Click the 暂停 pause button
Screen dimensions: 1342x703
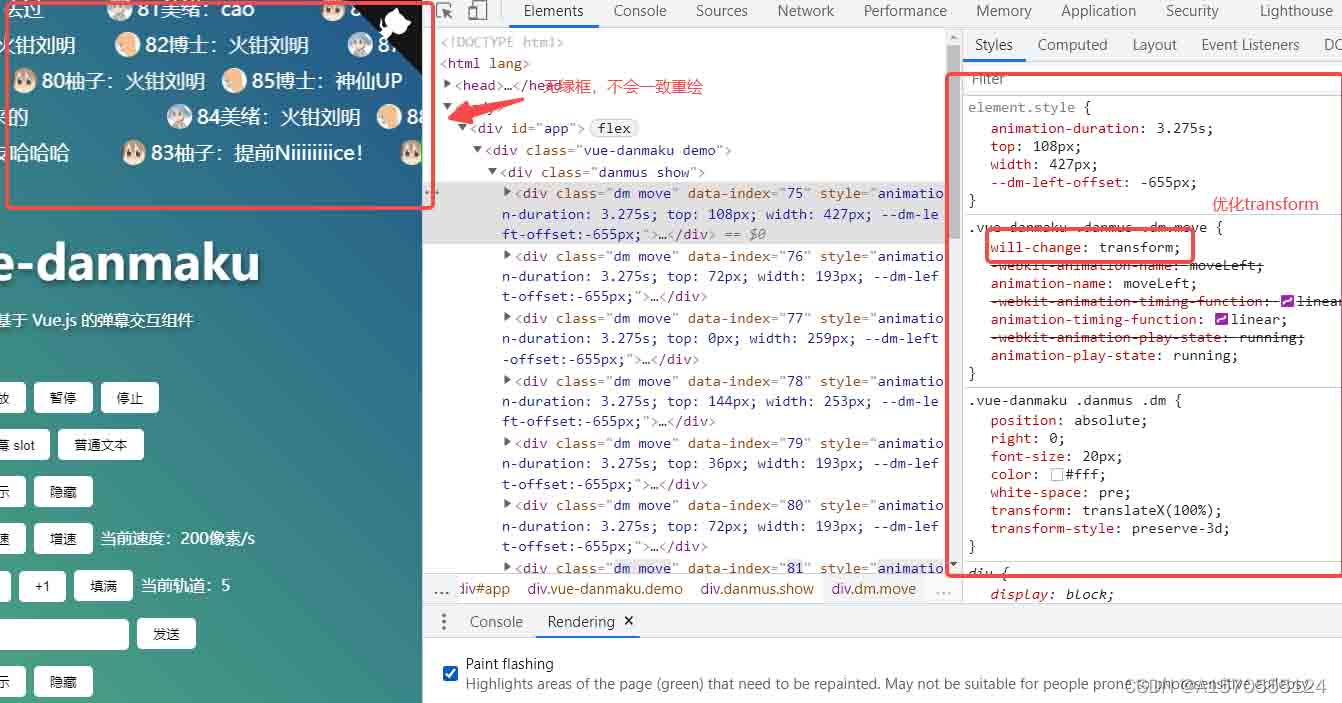click(x=63, y=397)
